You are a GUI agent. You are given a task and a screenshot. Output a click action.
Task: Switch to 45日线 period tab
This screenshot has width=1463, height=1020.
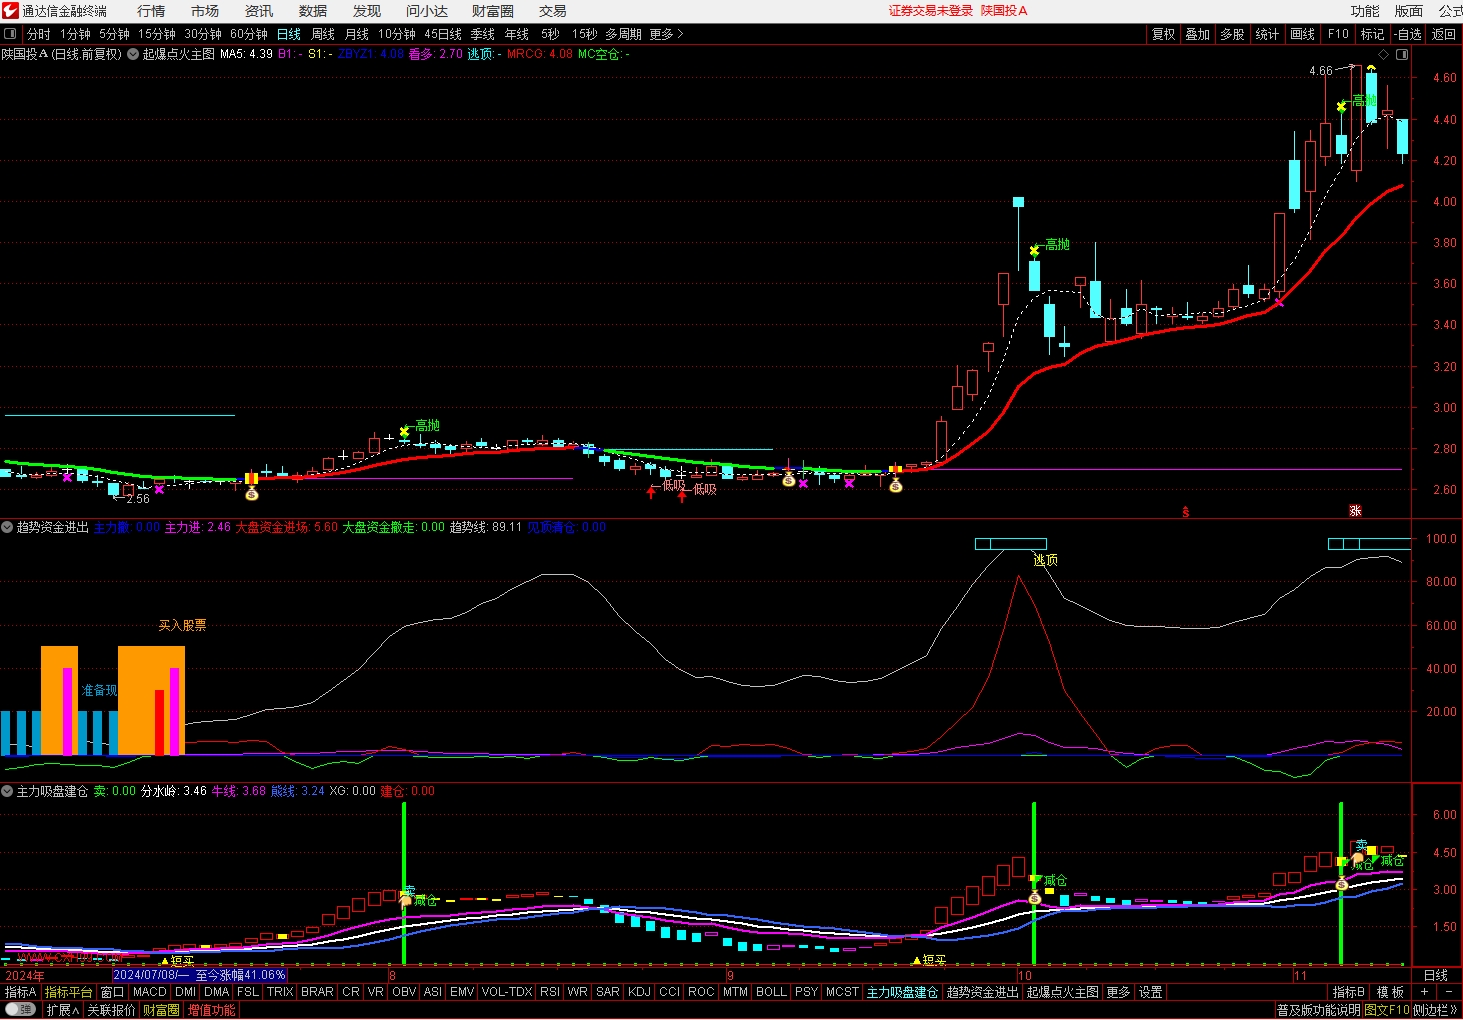point(443,34)
